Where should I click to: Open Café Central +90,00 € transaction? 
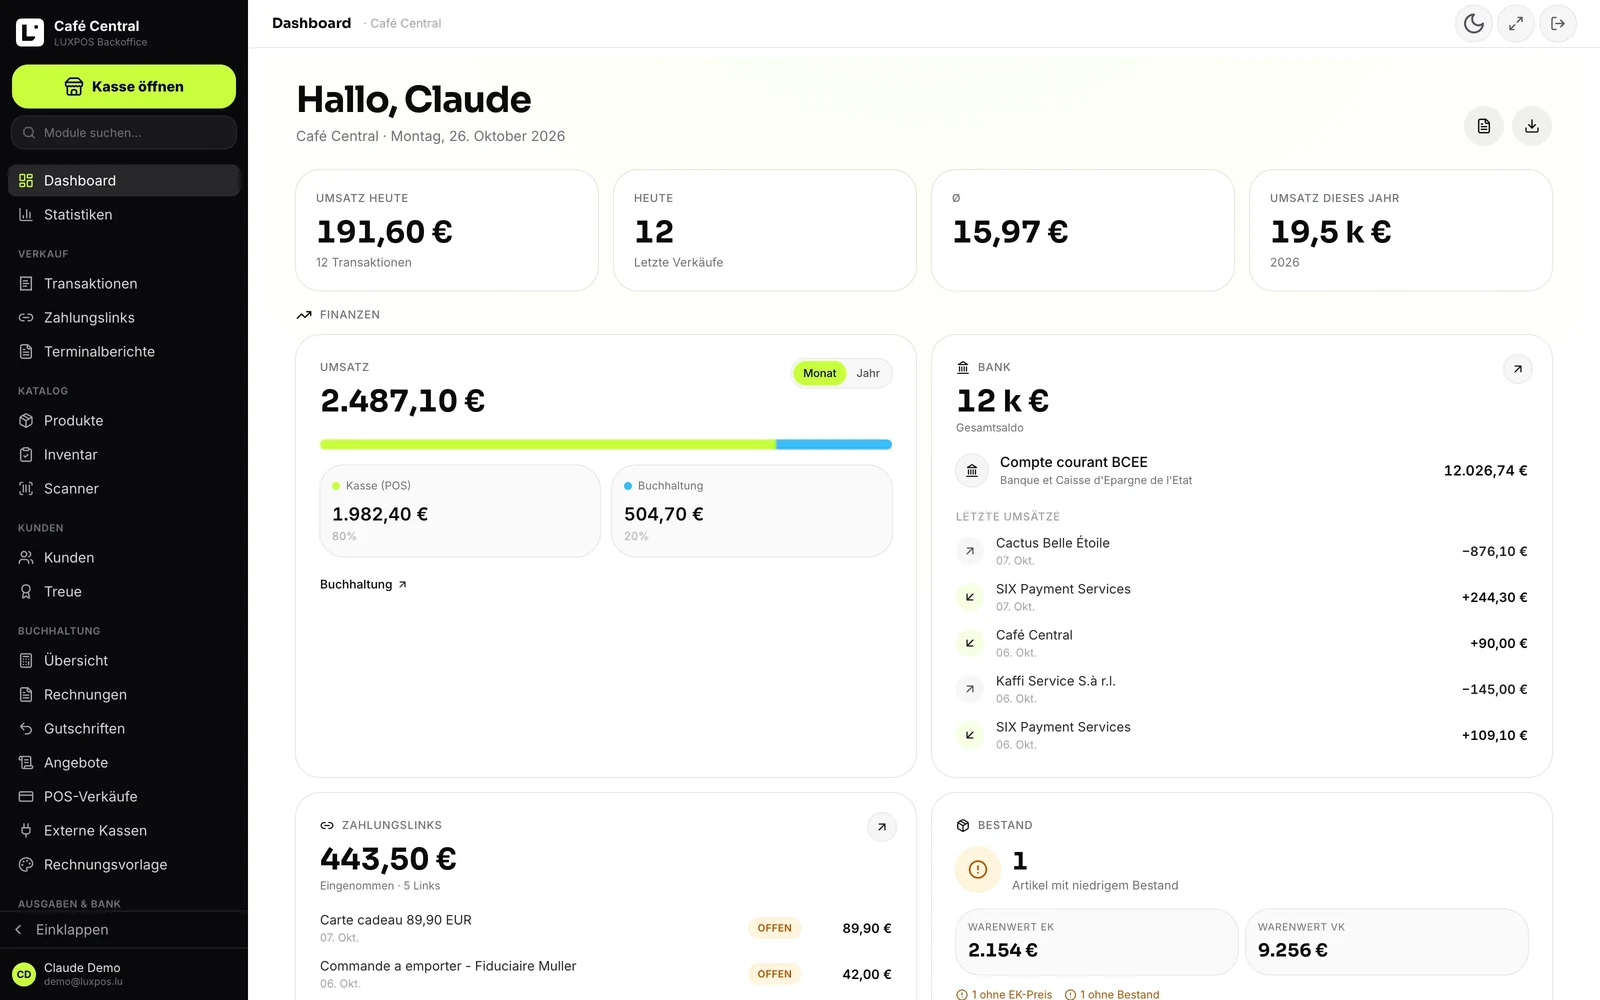click(1242, 643)
